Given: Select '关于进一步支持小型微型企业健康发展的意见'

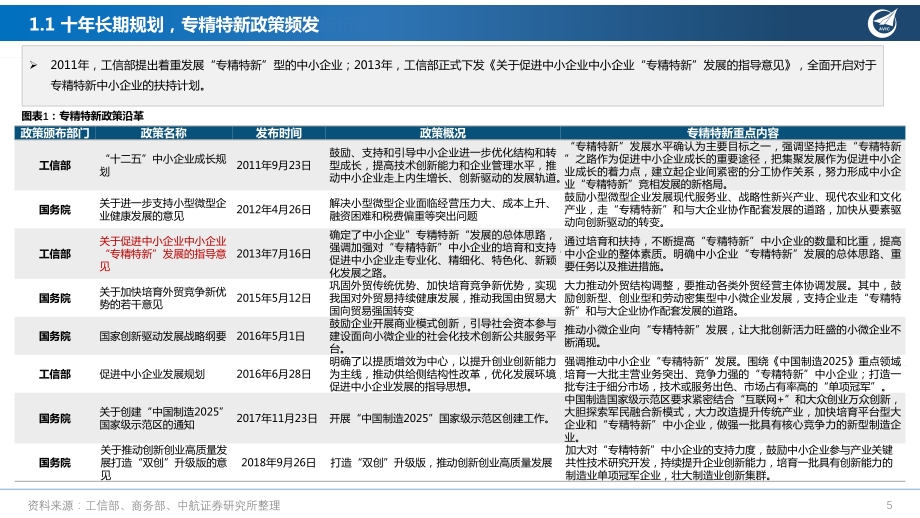Looking at the screenshot, I should (163, 209).
